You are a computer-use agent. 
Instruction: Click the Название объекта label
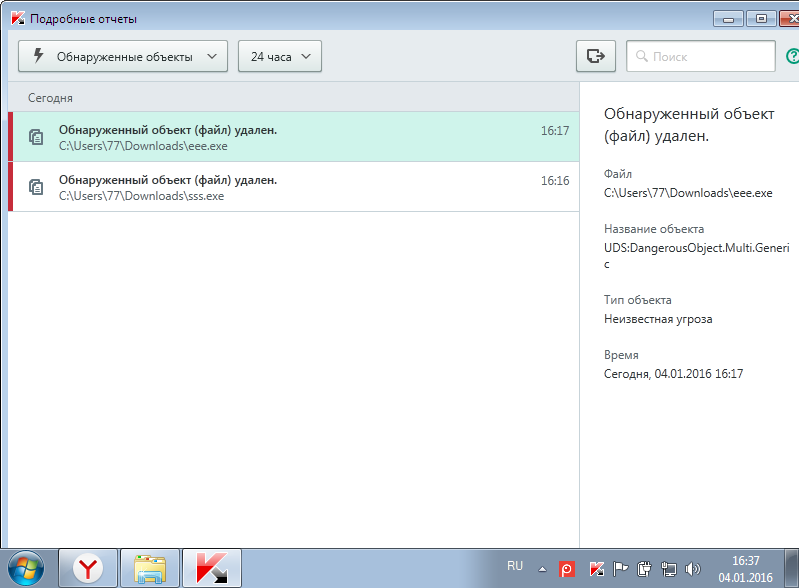[654, 229]
